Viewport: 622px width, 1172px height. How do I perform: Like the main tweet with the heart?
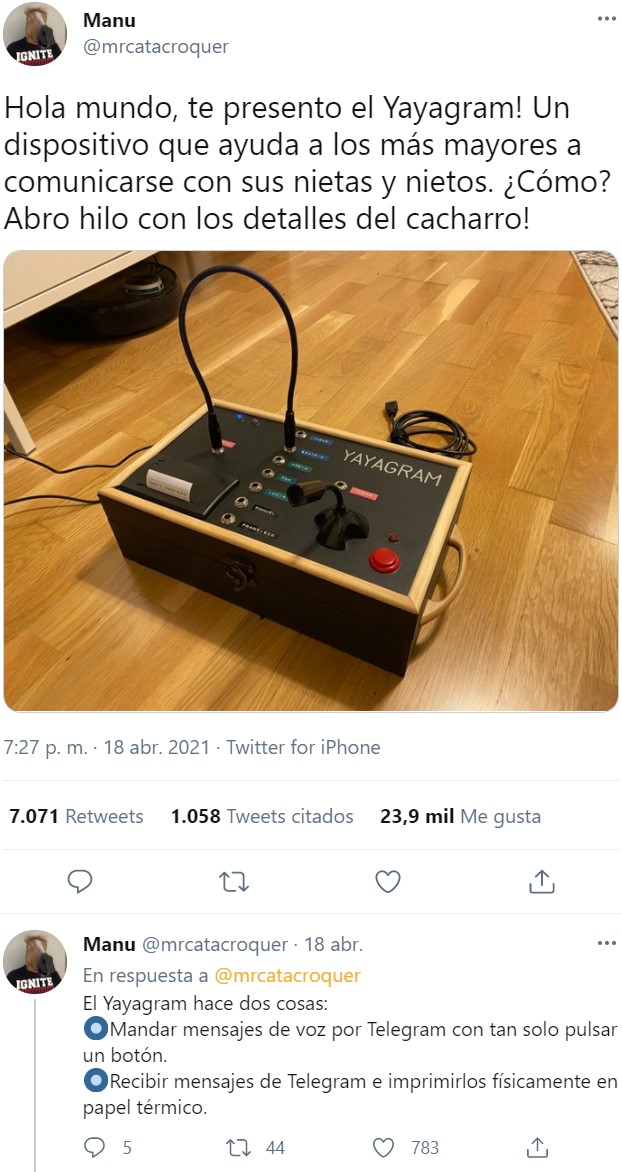pyautogui.click(x=388, y=882)
